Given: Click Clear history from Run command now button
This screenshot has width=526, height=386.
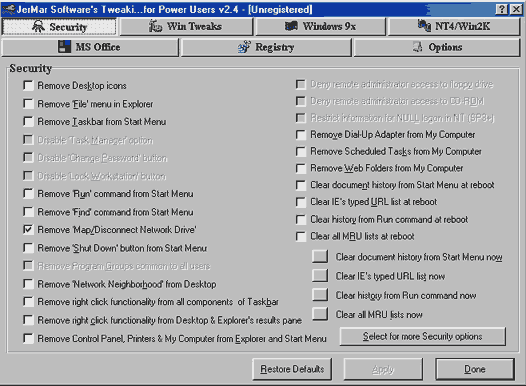Looking at the screenshot, I should tap(320, 295).
